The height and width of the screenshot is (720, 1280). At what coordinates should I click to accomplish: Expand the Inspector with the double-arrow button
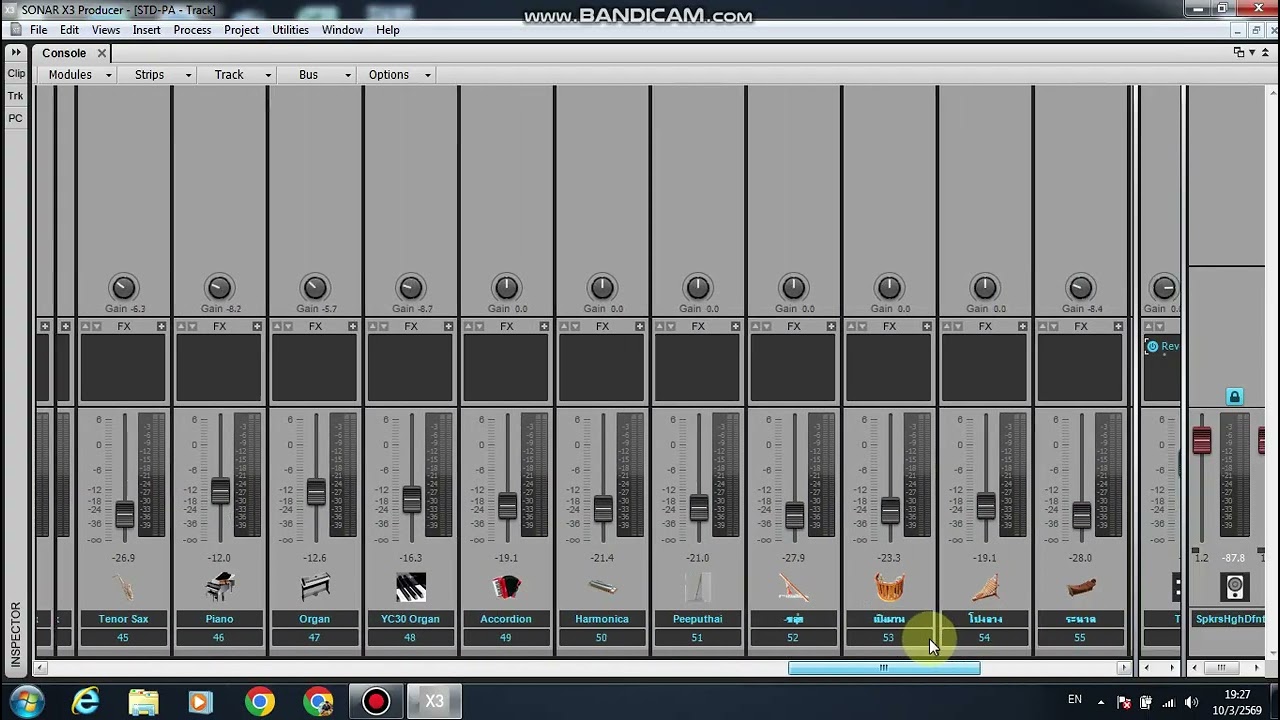[16, 52]
